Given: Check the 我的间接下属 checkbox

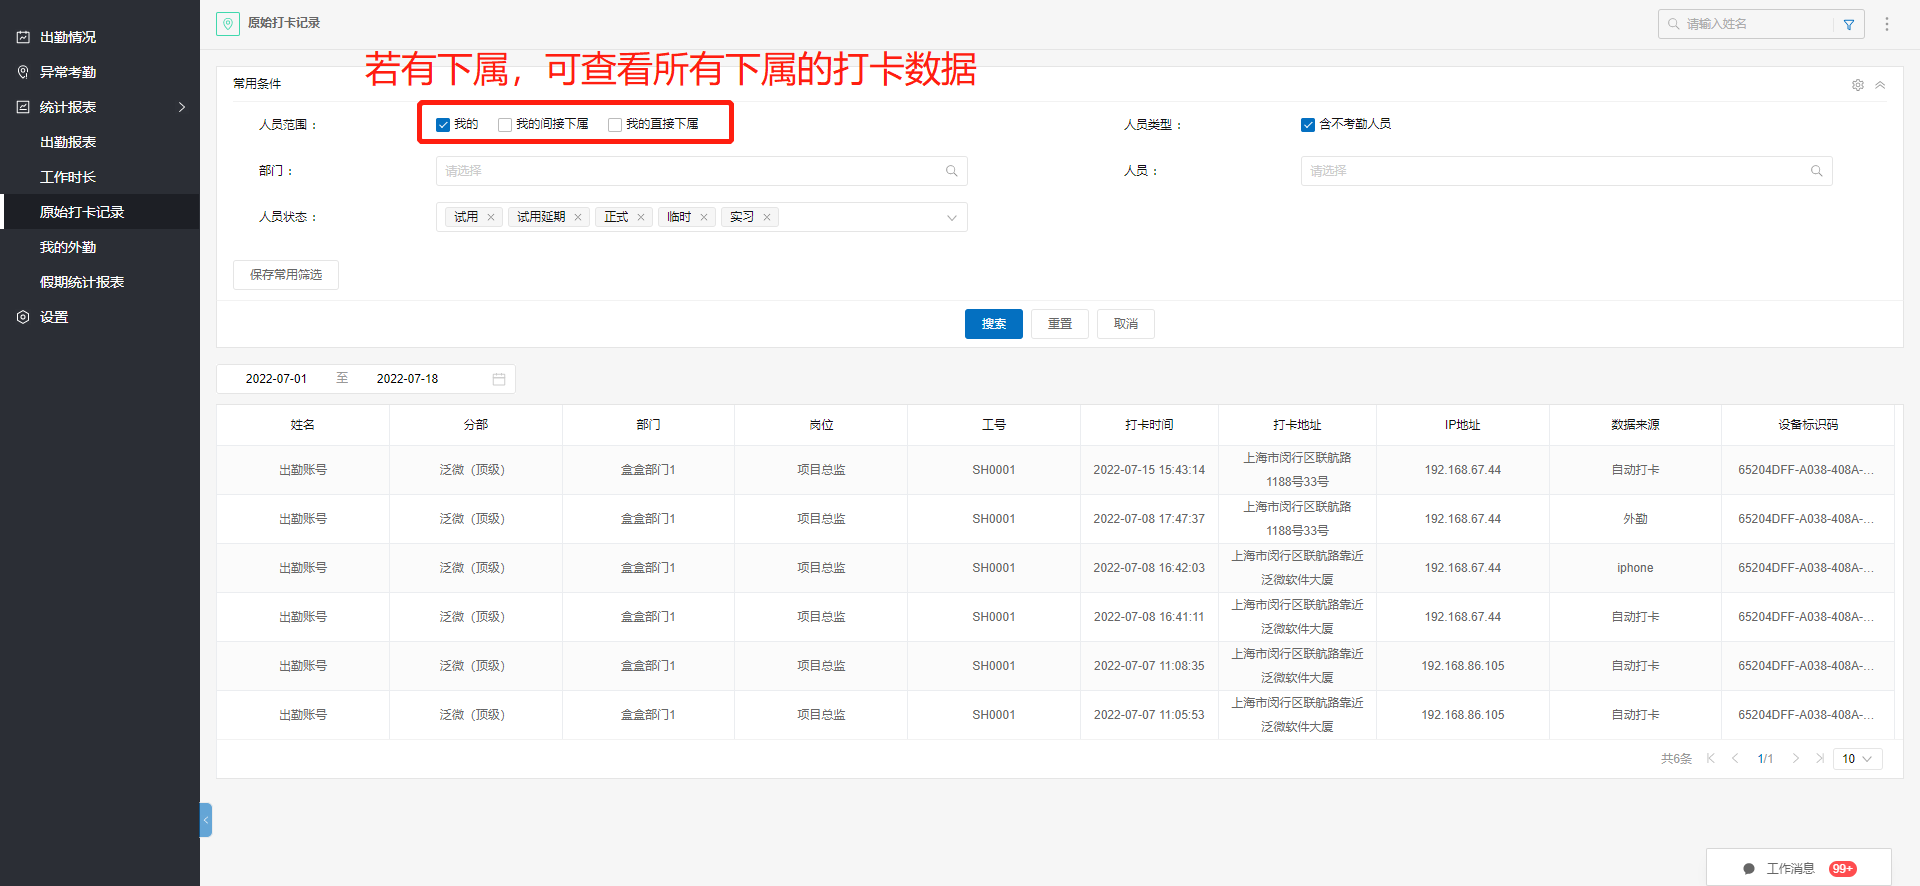Looking at the screenshot, I should tap(505, 125).
